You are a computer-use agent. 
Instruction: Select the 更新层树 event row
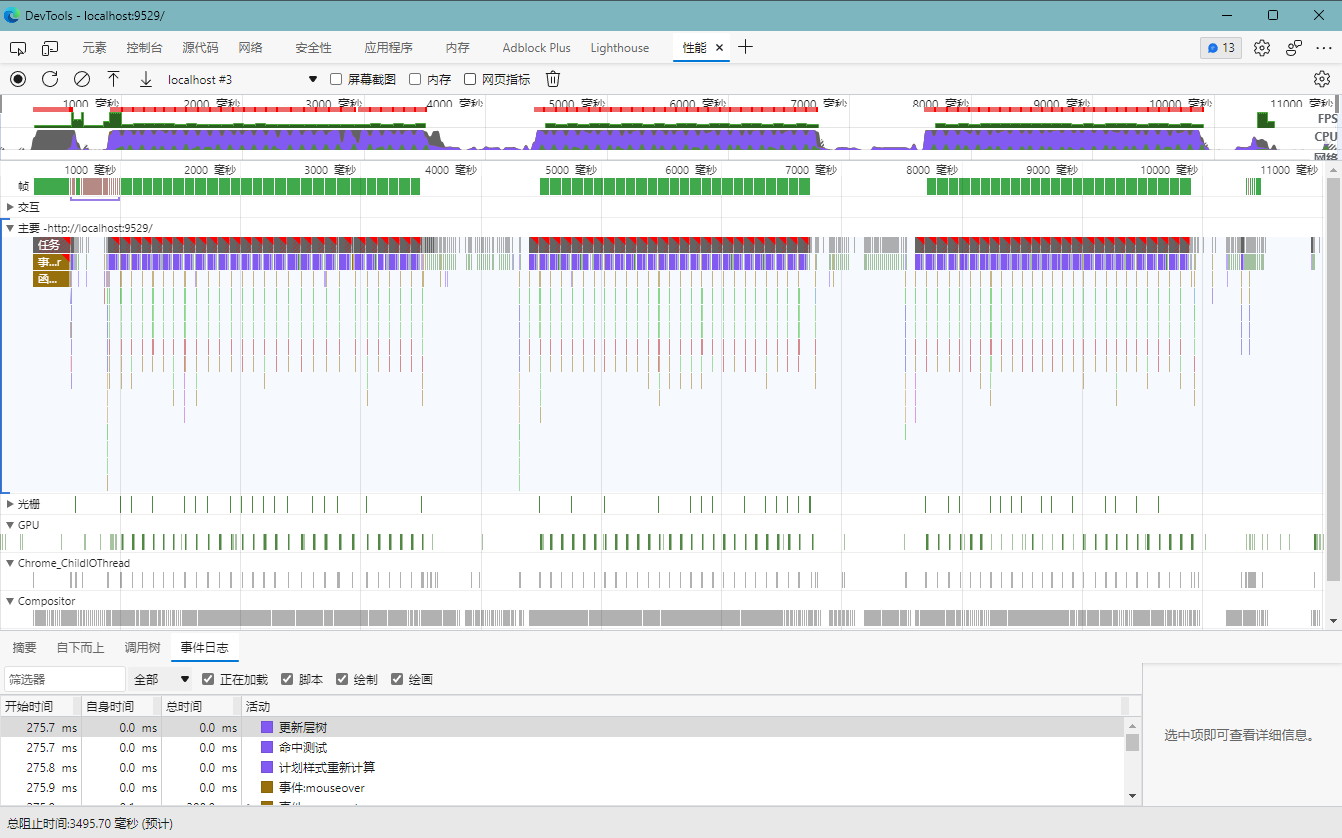coord(562,727)
